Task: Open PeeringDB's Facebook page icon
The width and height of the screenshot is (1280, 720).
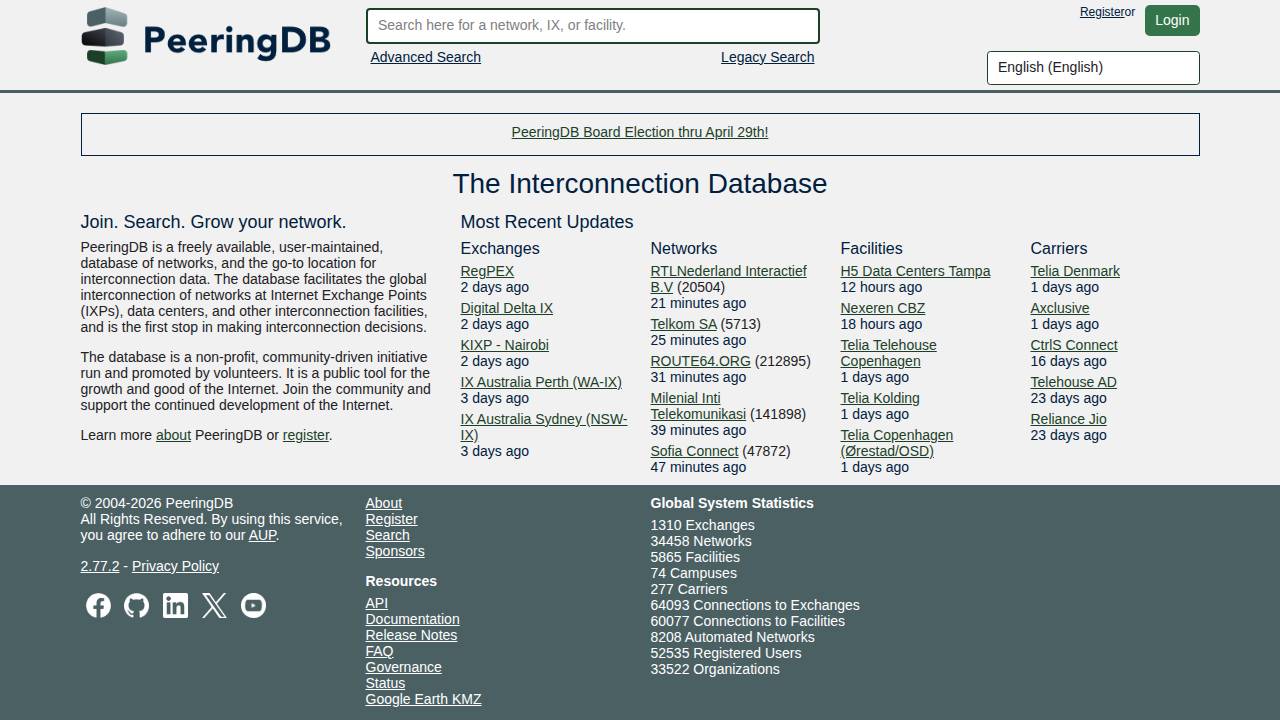Action: coord(98,605)
